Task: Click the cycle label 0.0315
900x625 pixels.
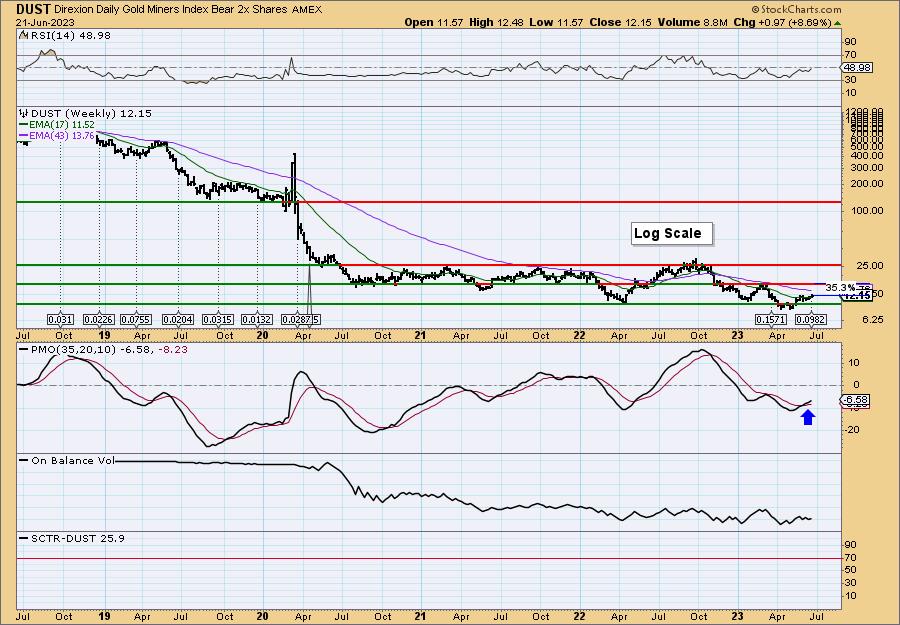Action: 218,319
